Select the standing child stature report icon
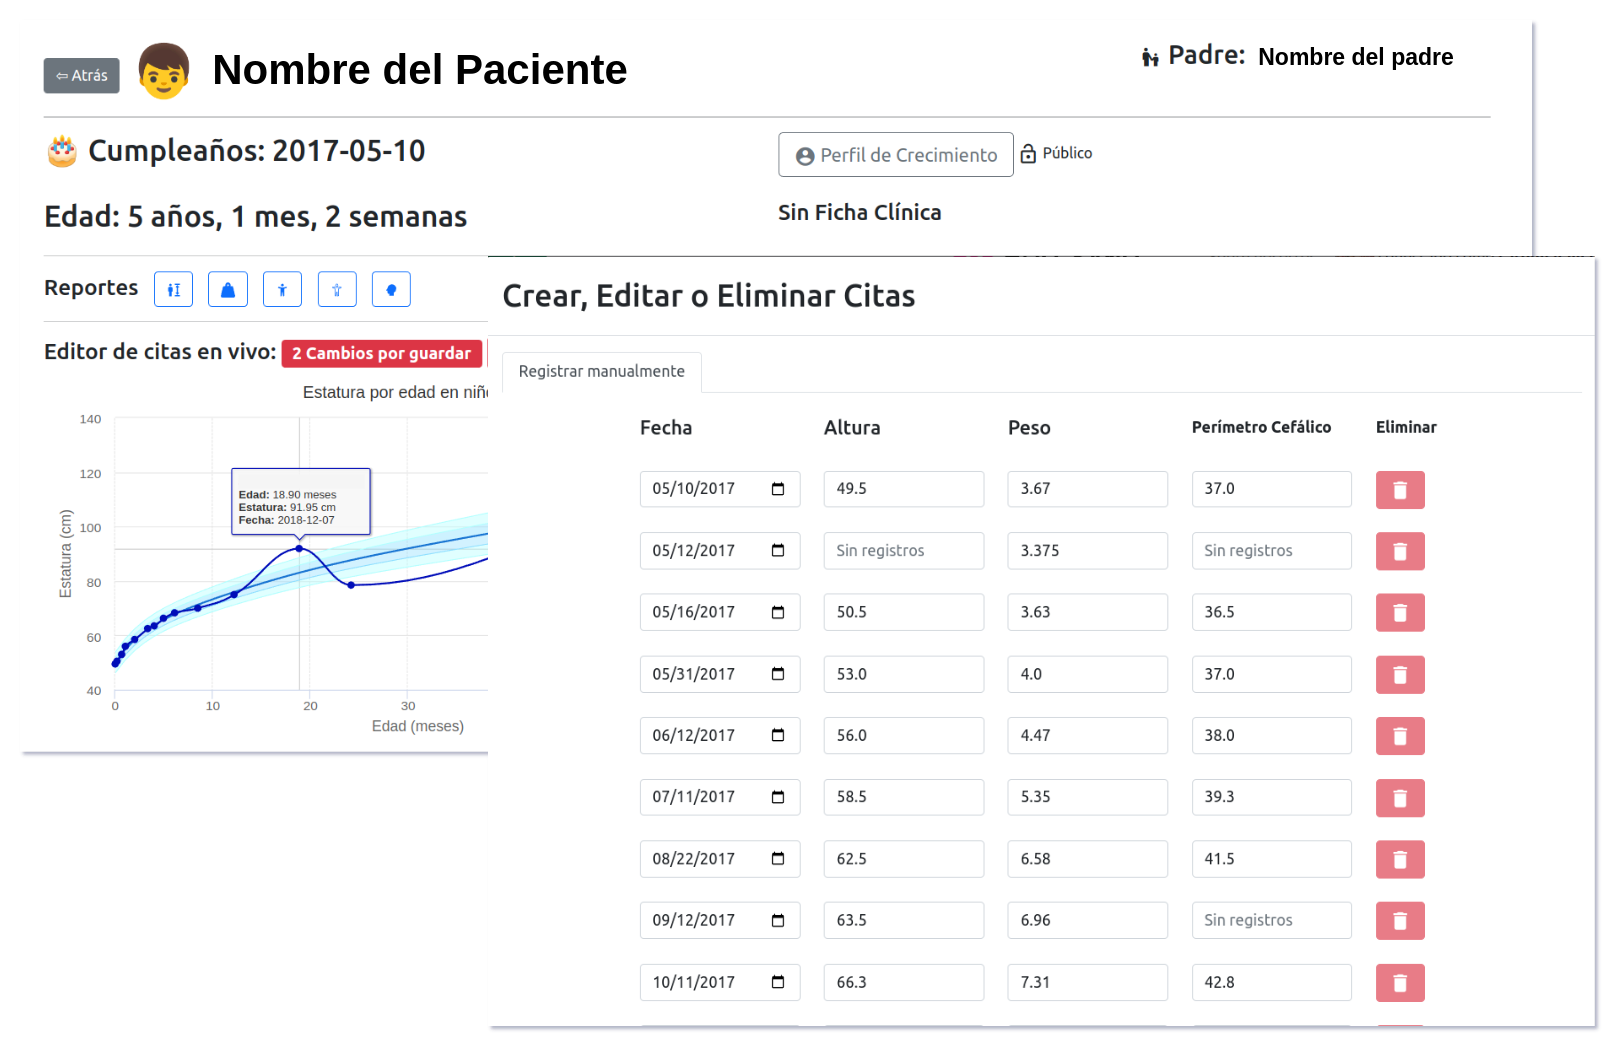The width and height of the screenshot is (1622, 1053). [x=282, y=289]
